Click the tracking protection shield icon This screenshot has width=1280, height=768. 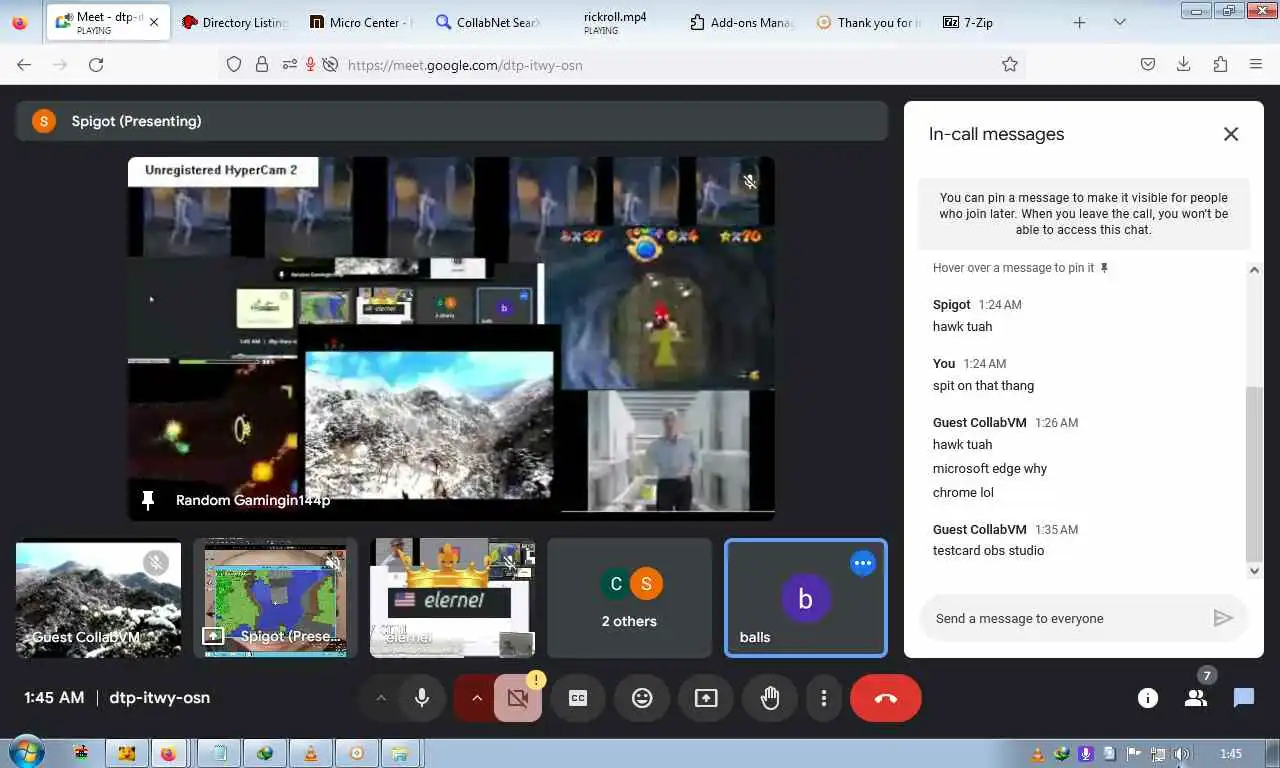point(234,65)
